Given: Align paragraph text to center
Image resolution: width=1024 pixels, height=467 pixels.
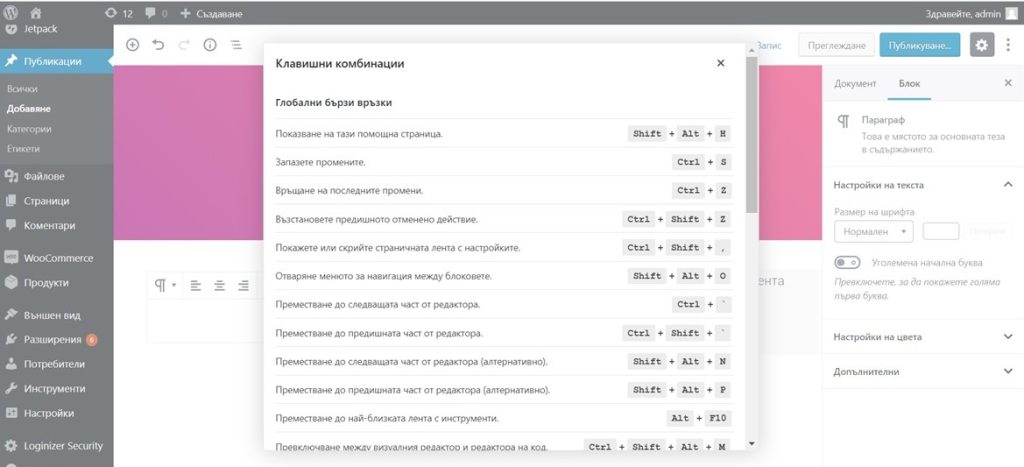Looking at the screenshot, I should [x=220, y=285].
